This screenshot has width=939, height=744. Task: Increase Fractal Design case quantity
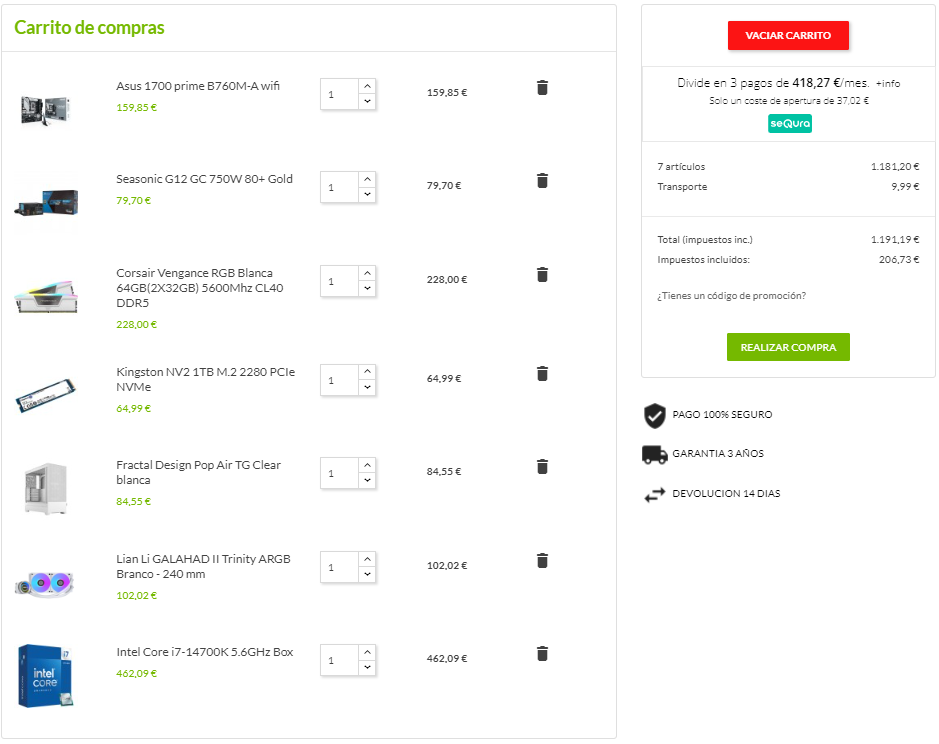(x=367, y=465)
